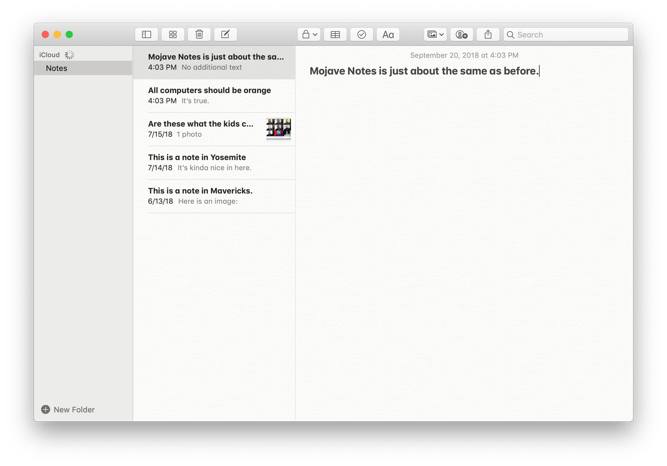The image size is (667, 466).
Task: Create a new note with compose icon
Action: tap(225, 34)
